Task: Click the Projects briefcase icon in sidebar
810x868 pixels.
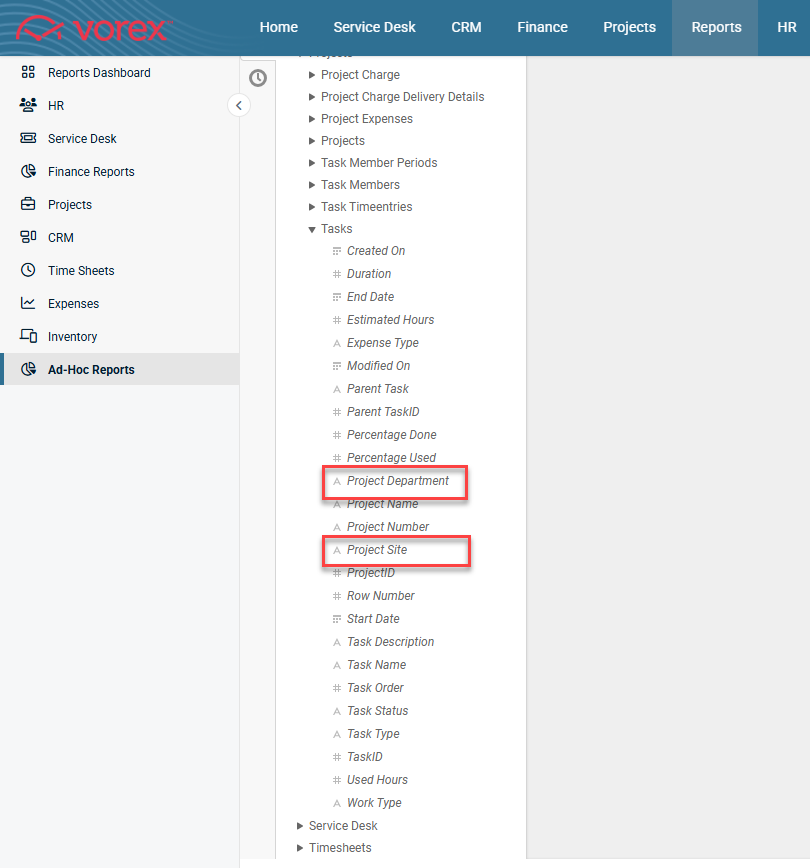Action: pos(28,205)
